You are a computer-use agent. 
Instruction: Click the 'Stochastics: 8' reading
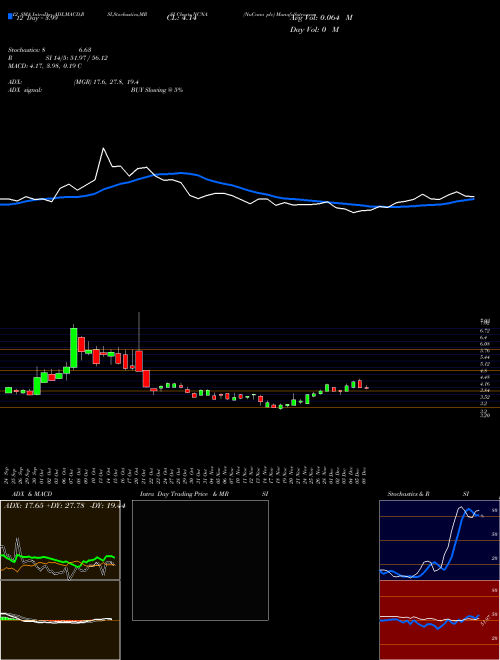tap(26, 50)
